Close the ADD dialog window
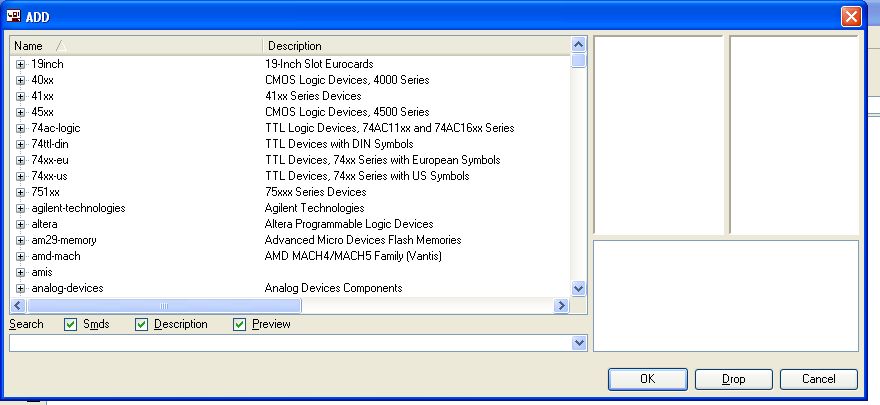Image resolution: width=880 pixels, height=405 pixels. click(x=851, y=16)
